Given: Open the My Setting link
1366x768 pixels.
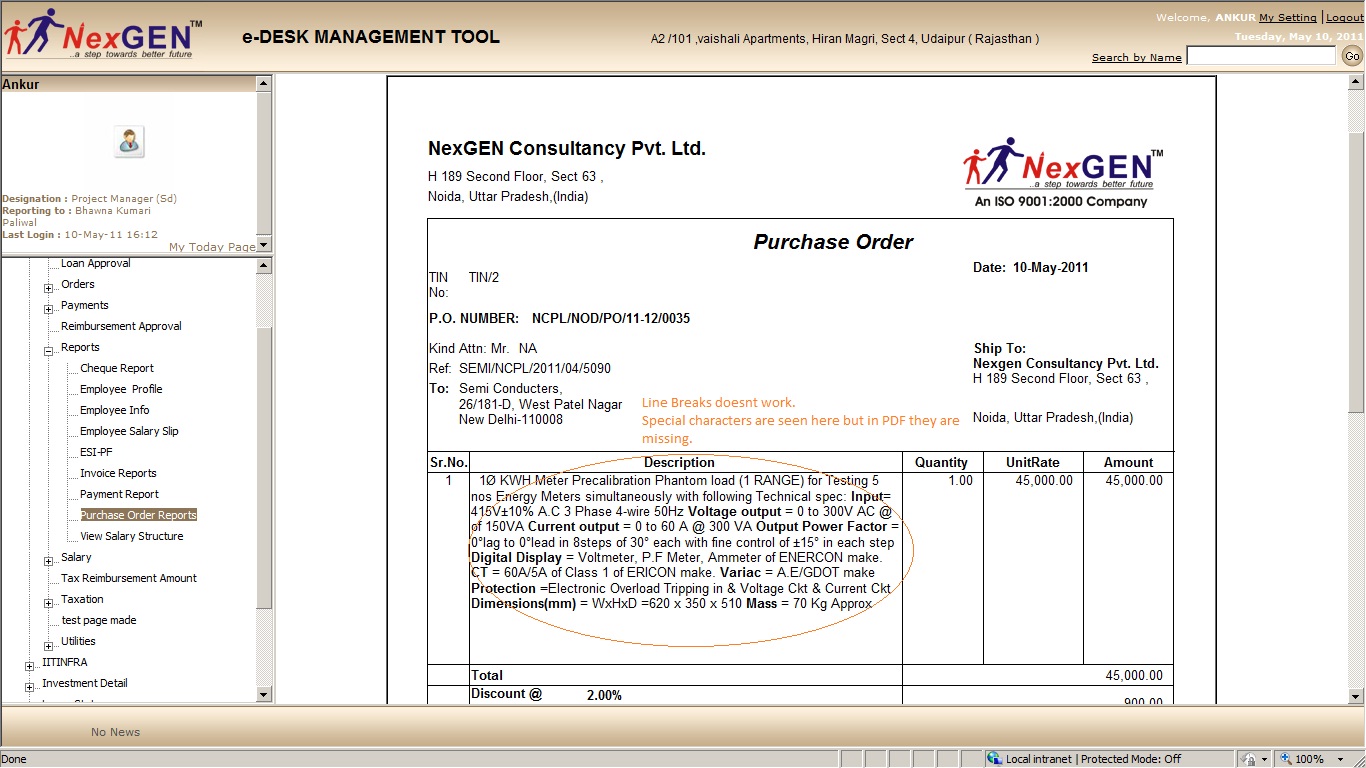Looking at the screenshot, I should click(x=1288, y=17).
